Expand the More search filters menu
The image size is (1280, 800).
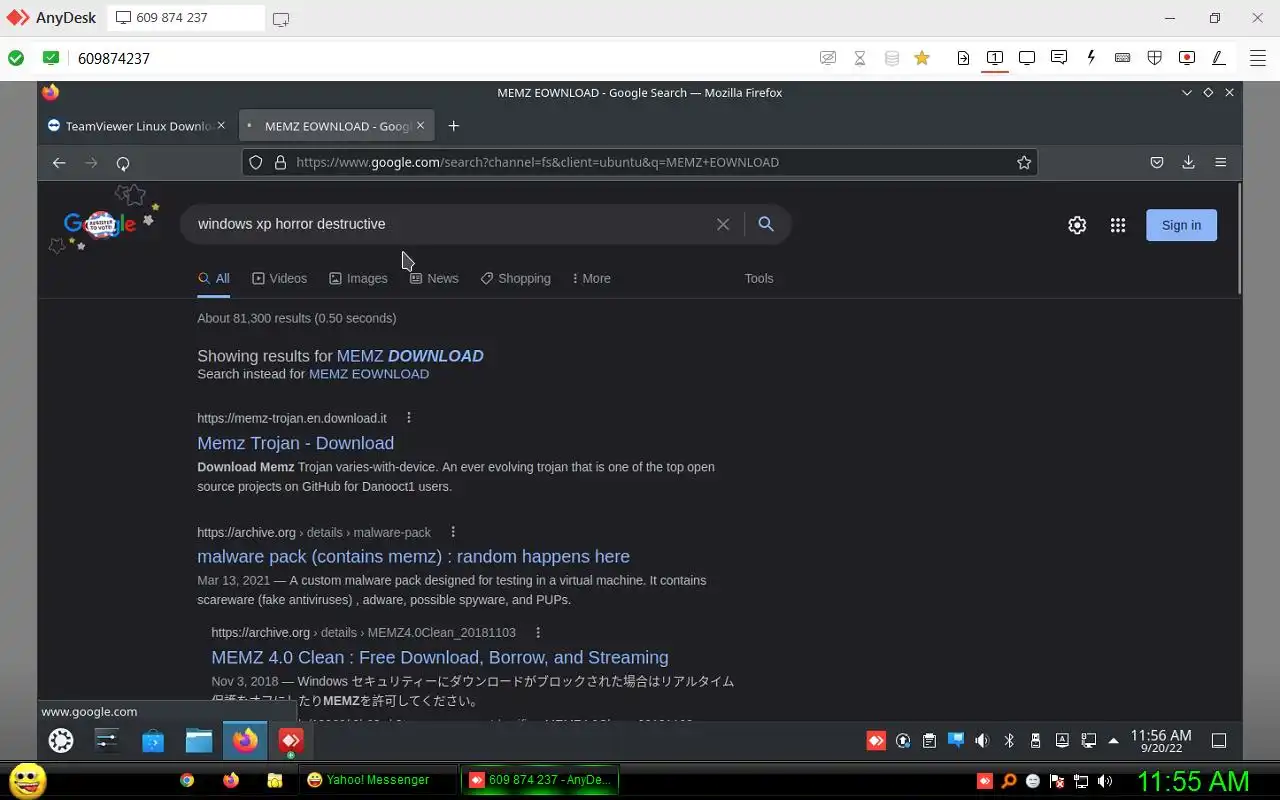591,278
